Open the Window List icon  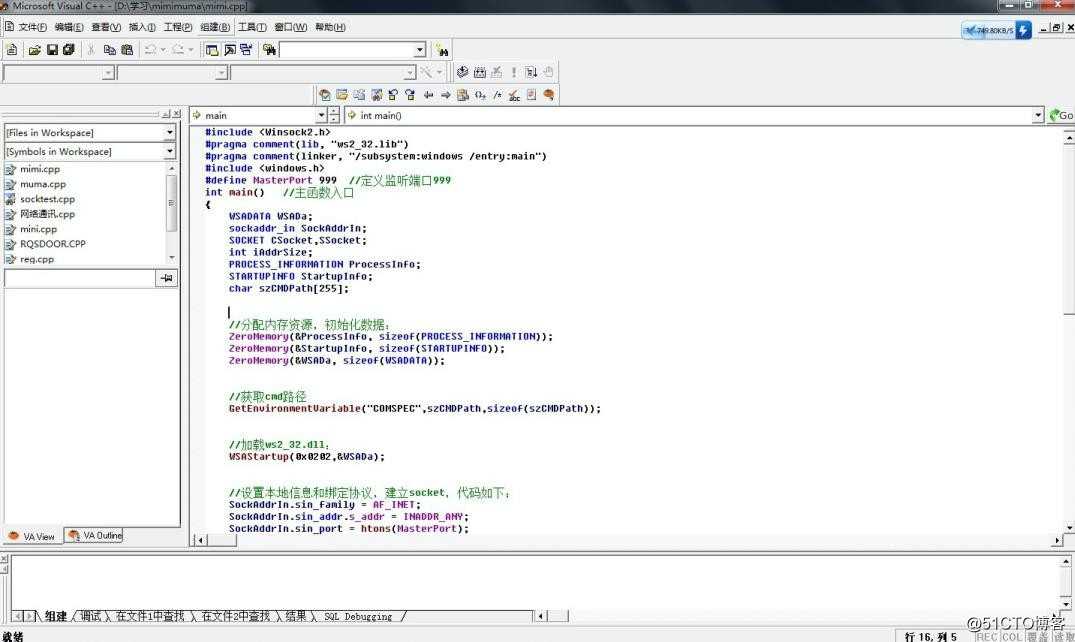click(246, 49)
